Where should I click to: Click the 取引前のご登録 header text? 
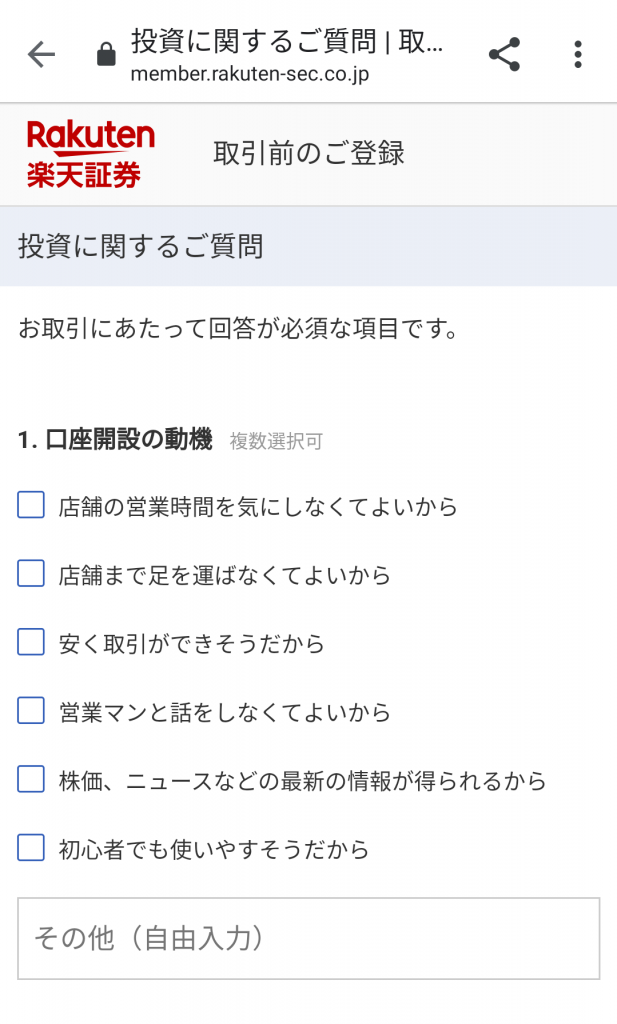308,154
